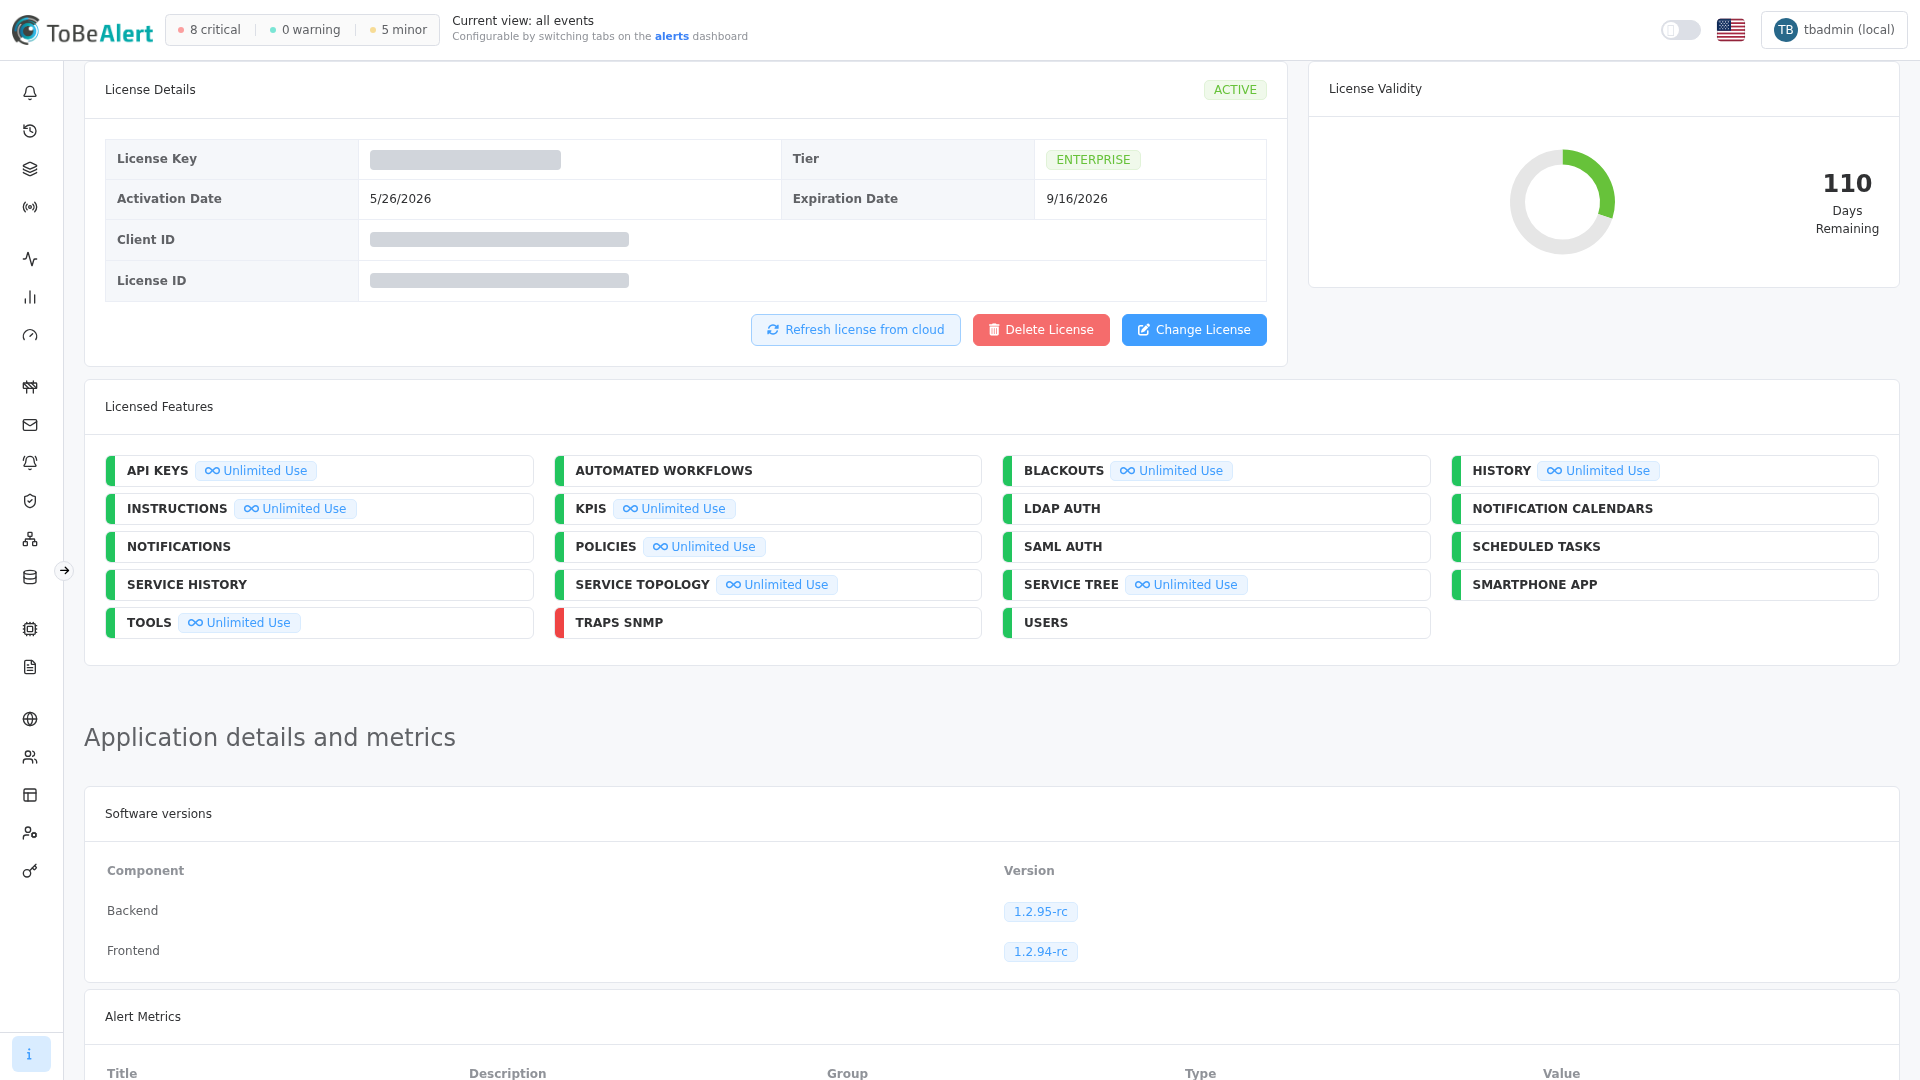Viewport: 1920px width, 1080px height.
Task: Click the blue info button at sidebar bottom
Action: pos(31,1054)
